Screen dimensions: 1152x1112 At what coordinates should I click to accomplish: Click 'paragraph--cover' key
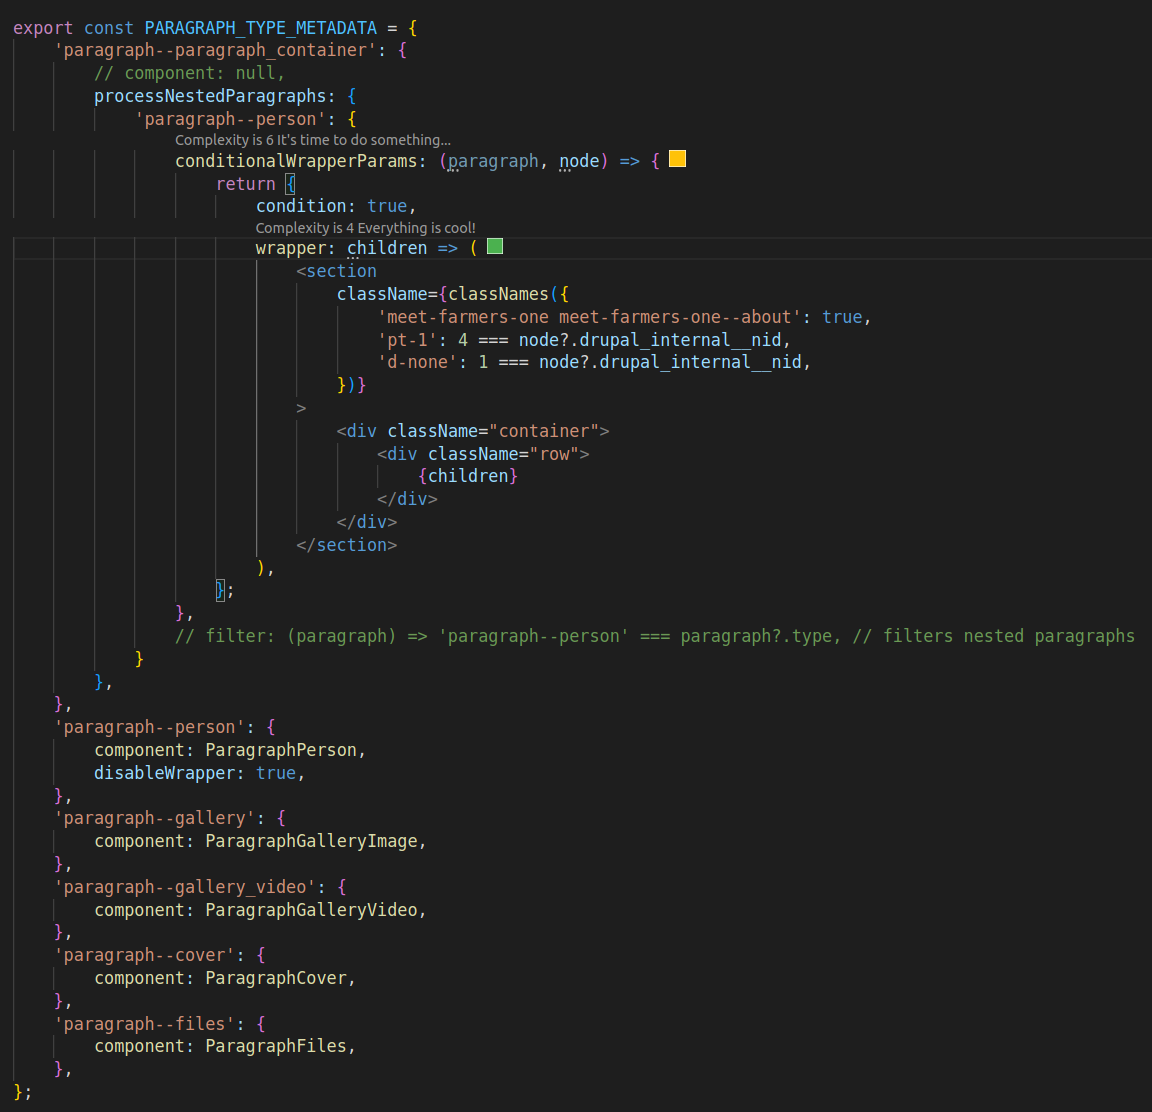[144, 955]
